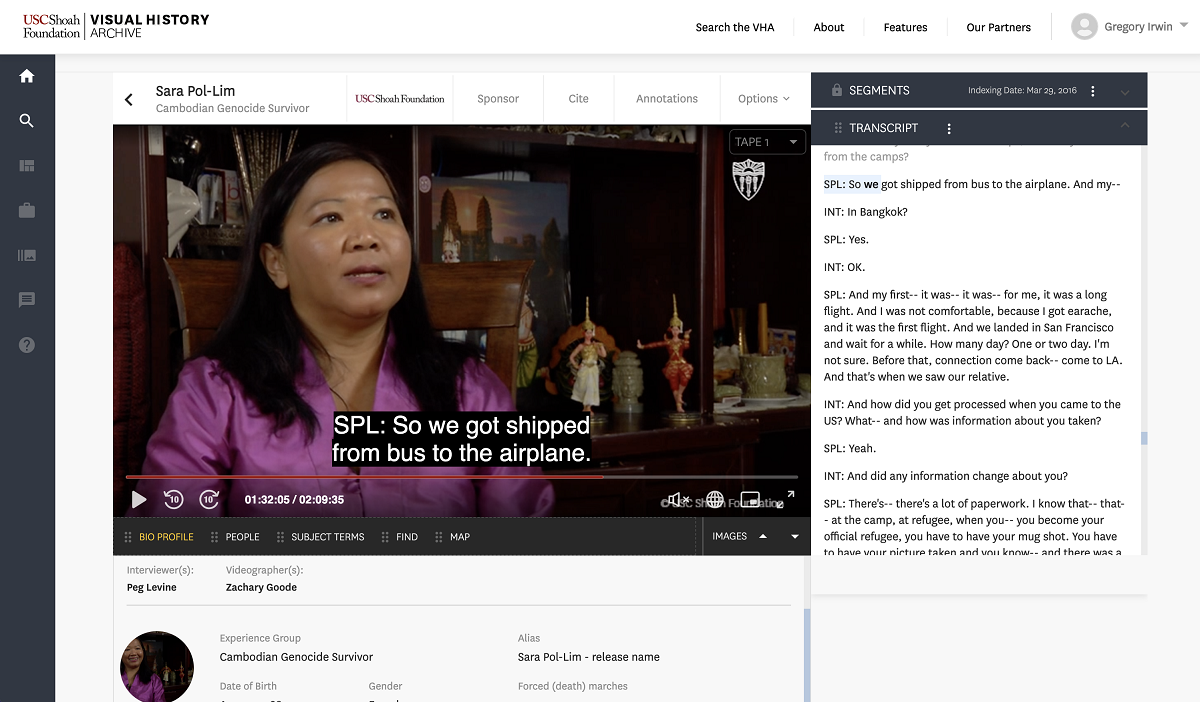Select the globe icon in the video player

coord(714,499)
